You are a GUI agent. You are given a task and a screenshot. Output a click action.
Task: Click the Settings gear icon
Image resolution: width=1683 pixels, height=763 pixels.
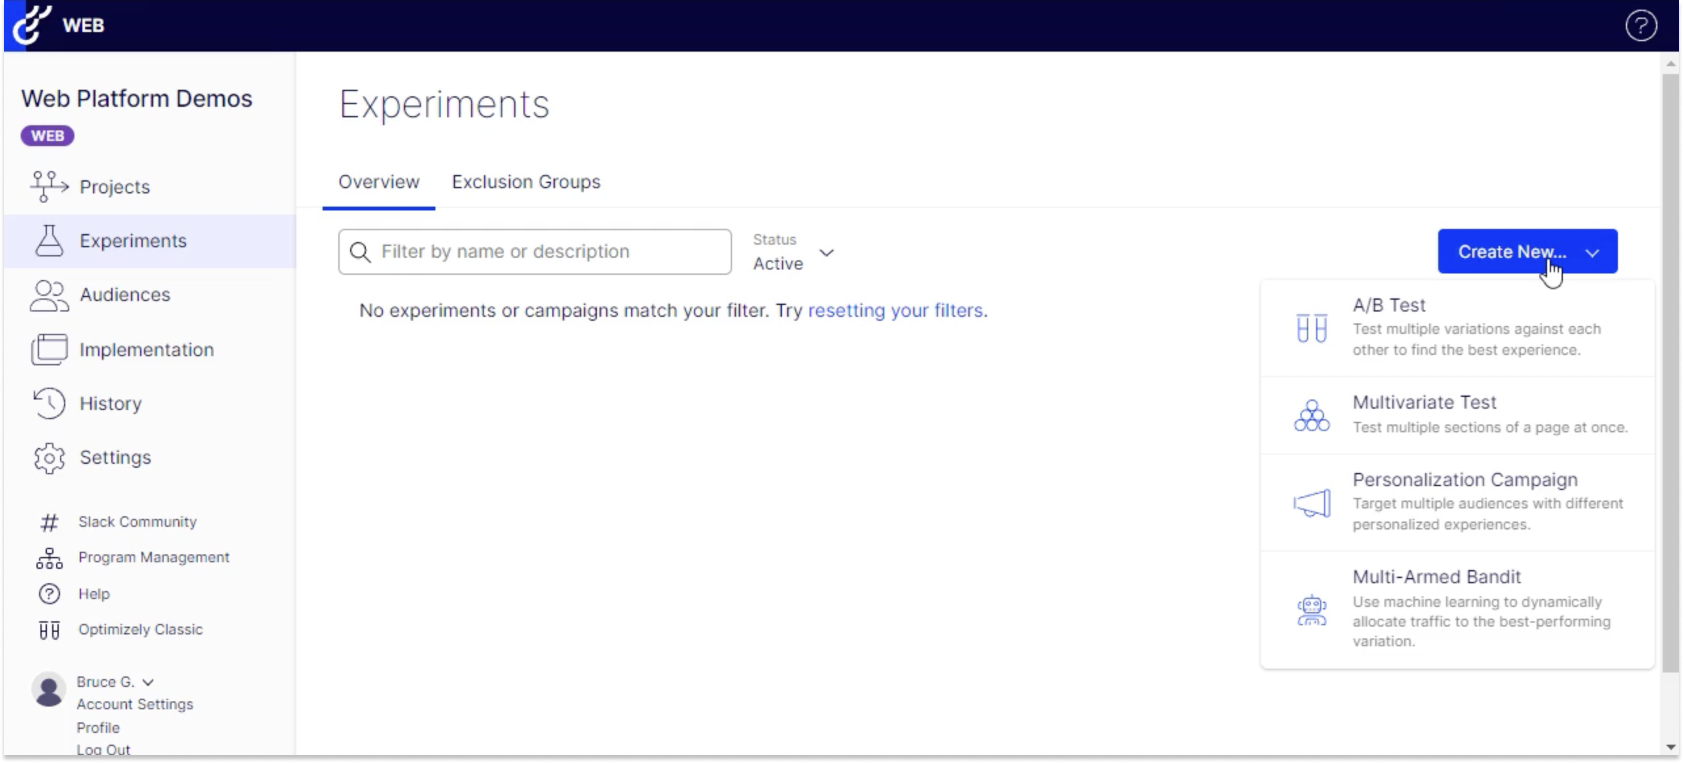[49, 458]
